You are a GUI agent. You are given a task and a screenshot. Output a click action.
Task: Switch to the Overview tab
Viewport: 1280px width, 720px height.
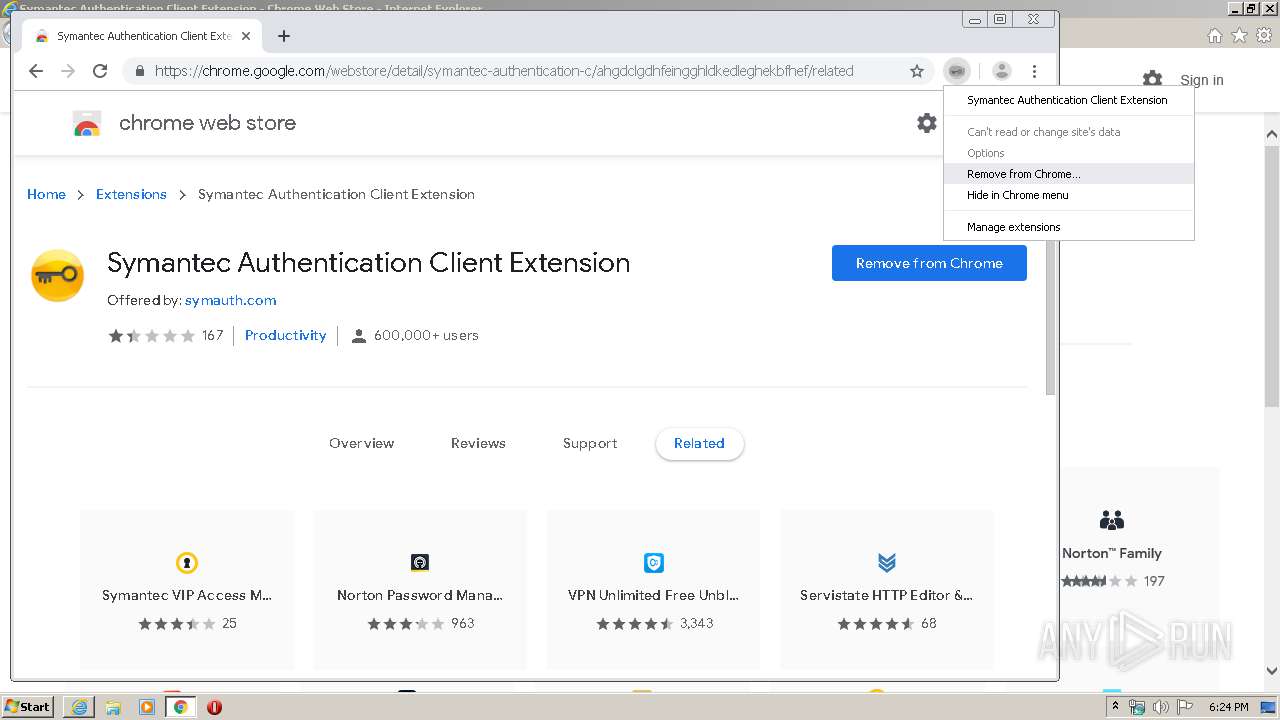pos(362,443)
